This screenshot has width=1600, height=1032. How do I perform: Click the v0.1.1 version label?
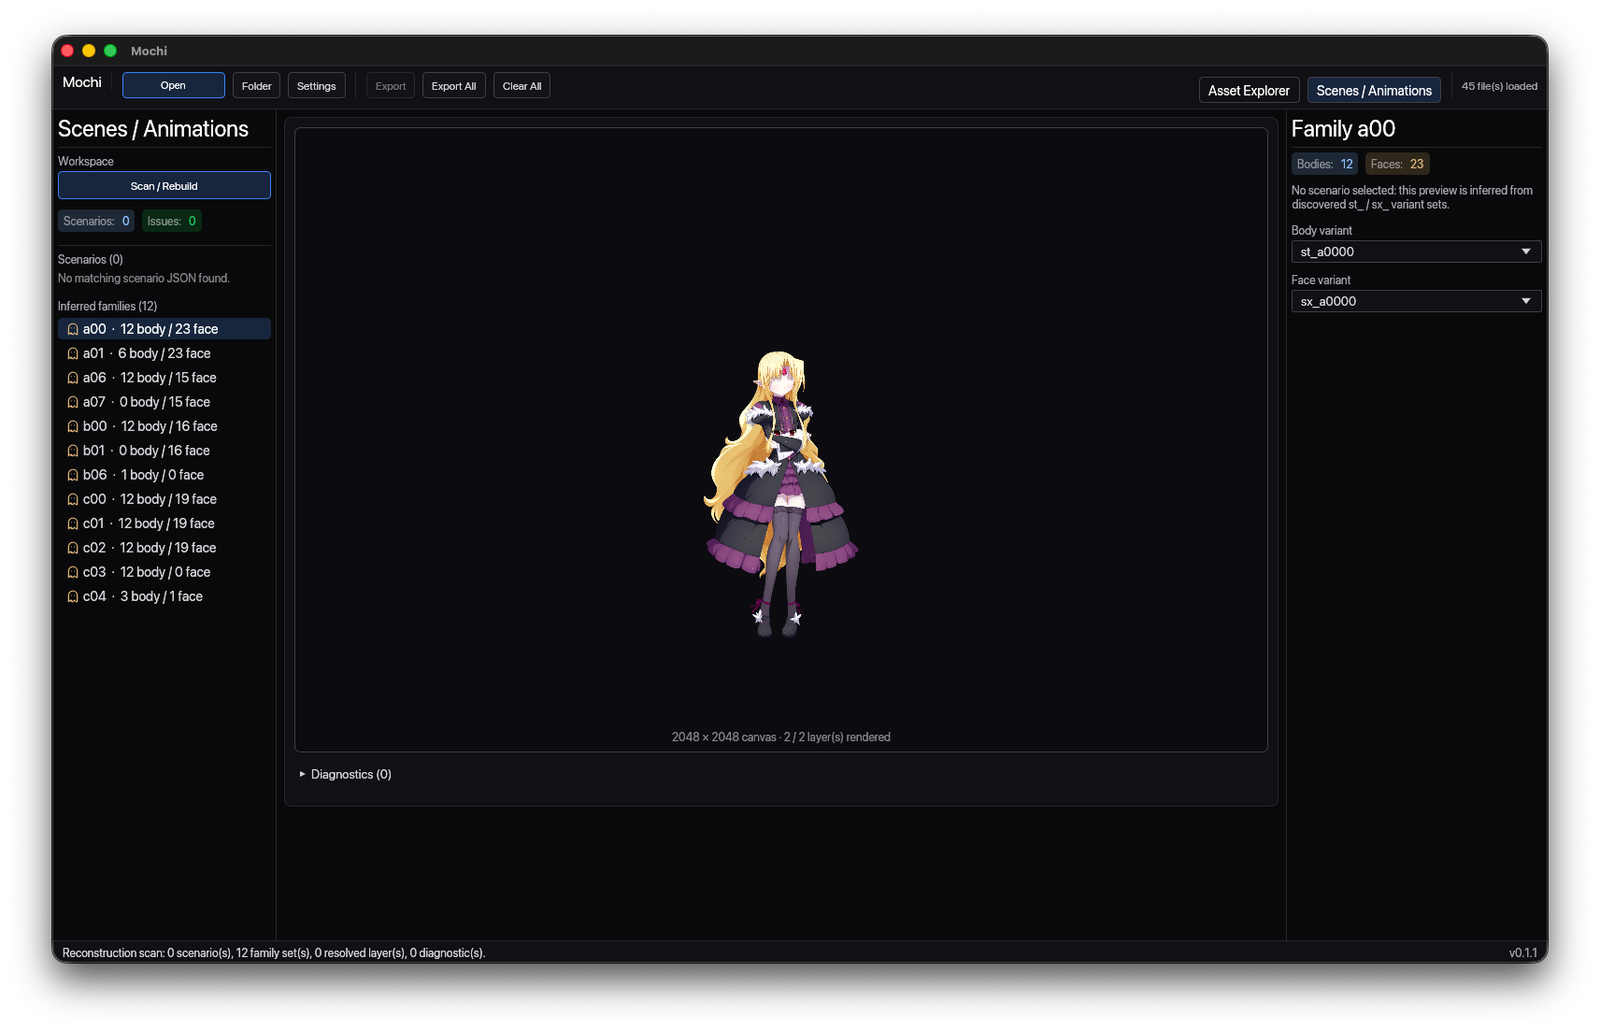click(1523, 953)
